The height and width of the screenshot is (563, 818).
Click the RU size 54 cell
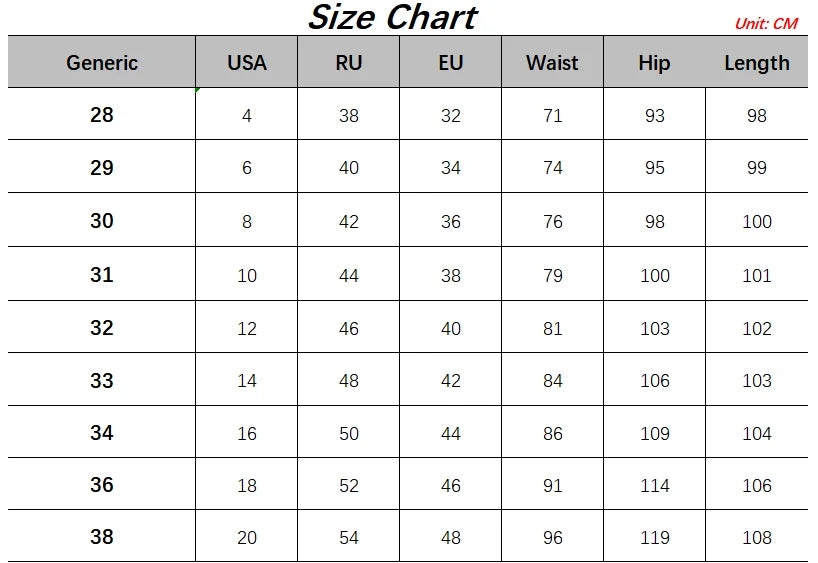[x=349, y=538]
